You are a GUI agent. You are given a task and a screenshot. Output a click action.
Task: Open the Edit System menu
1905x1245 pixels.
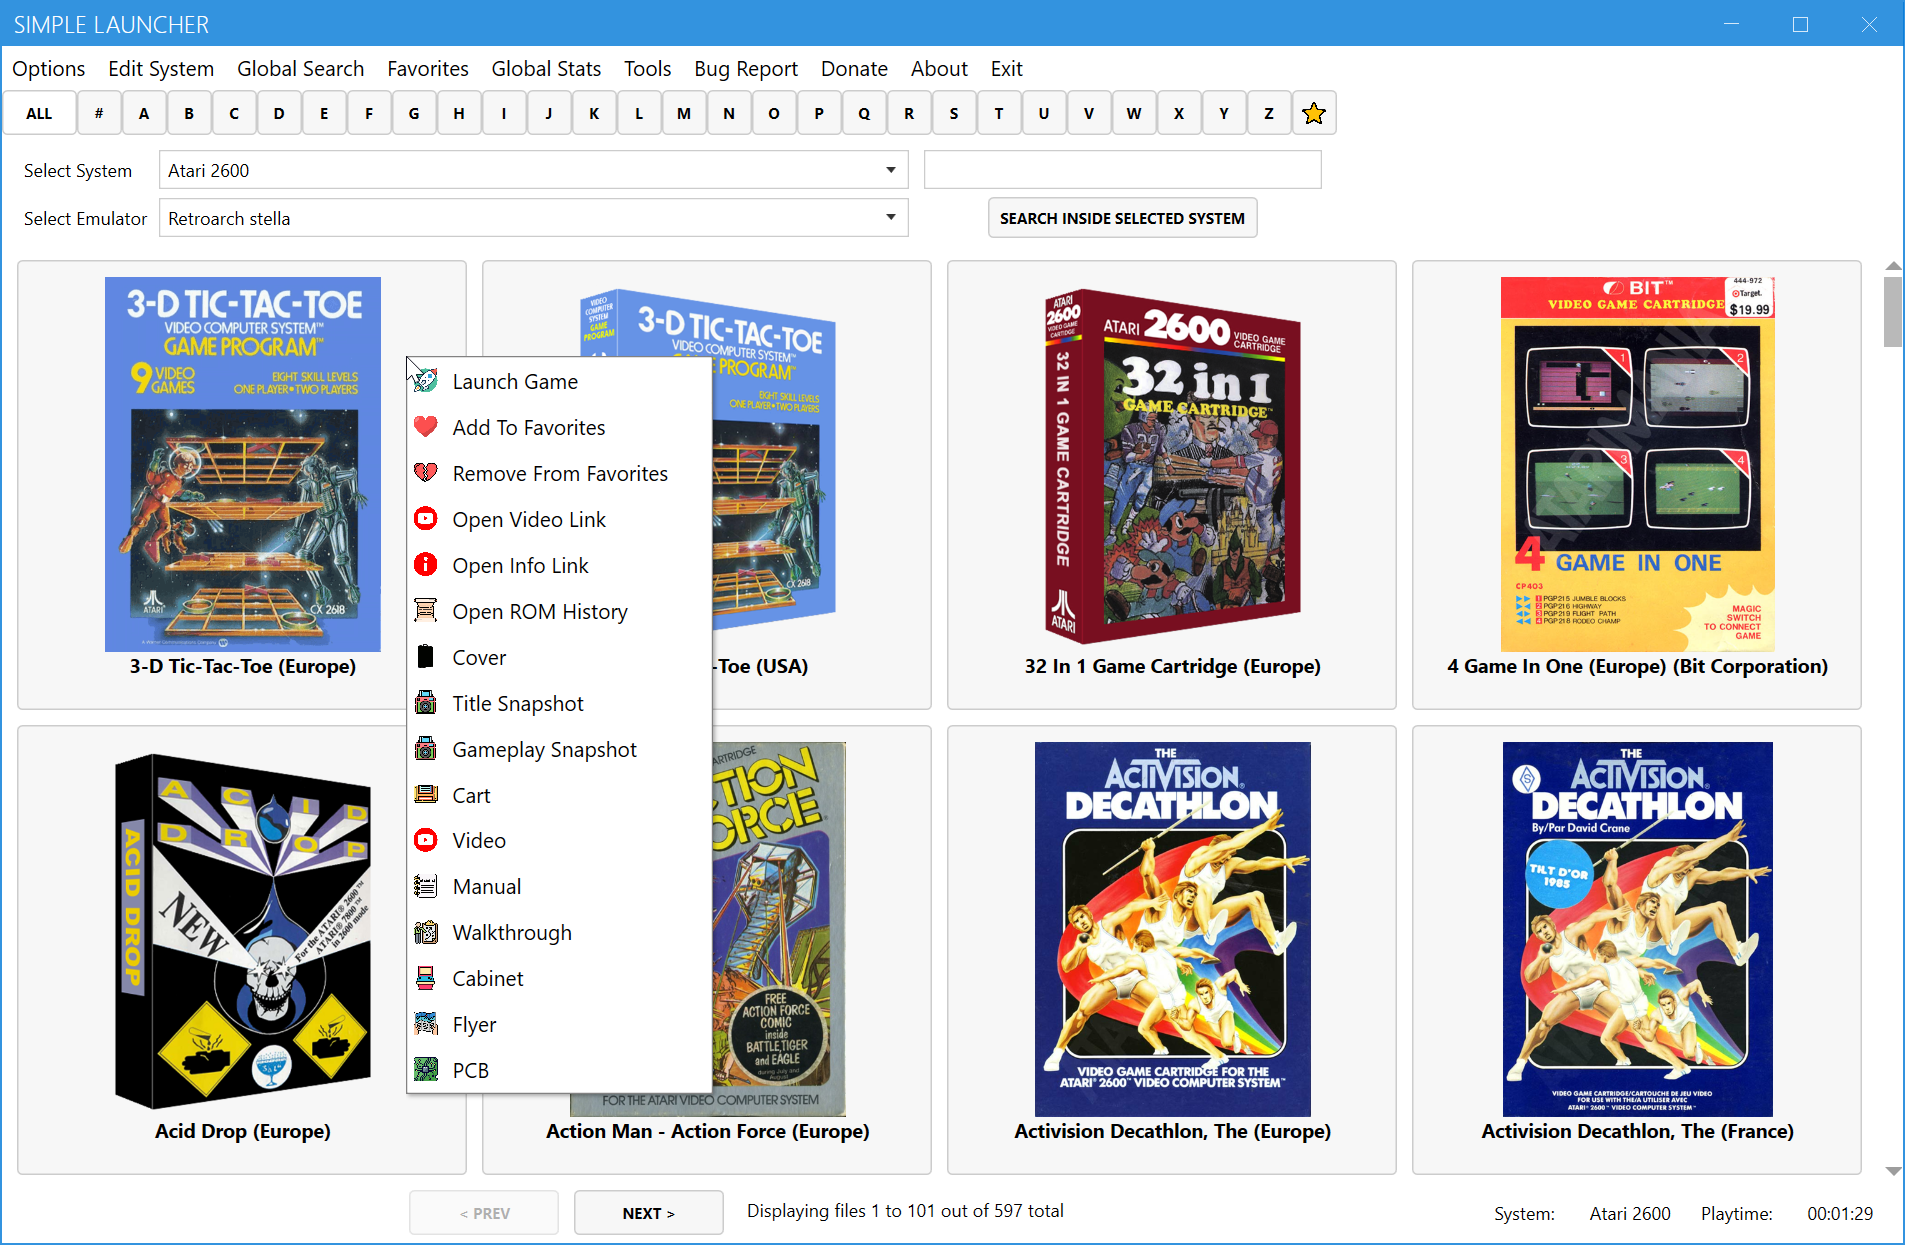point(161,69)
